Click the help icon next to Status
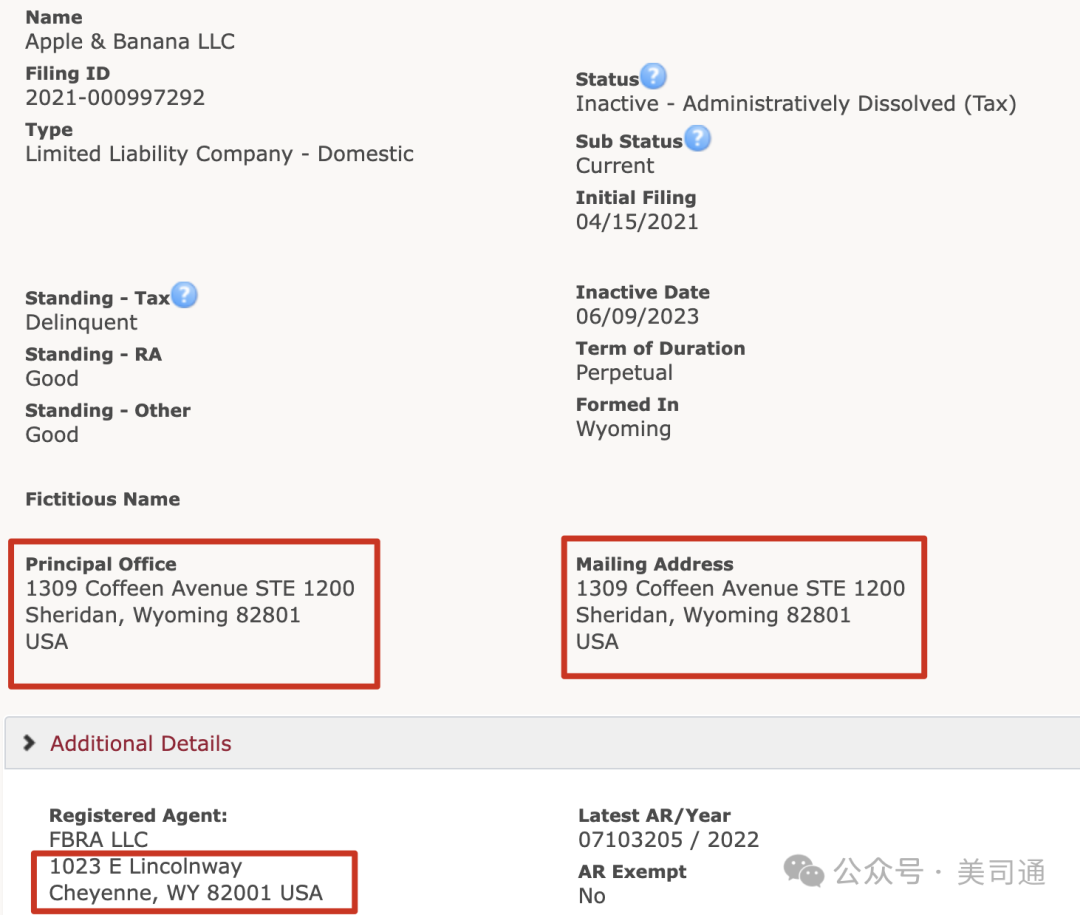The image size is (1080, 915). coord(653,76)
